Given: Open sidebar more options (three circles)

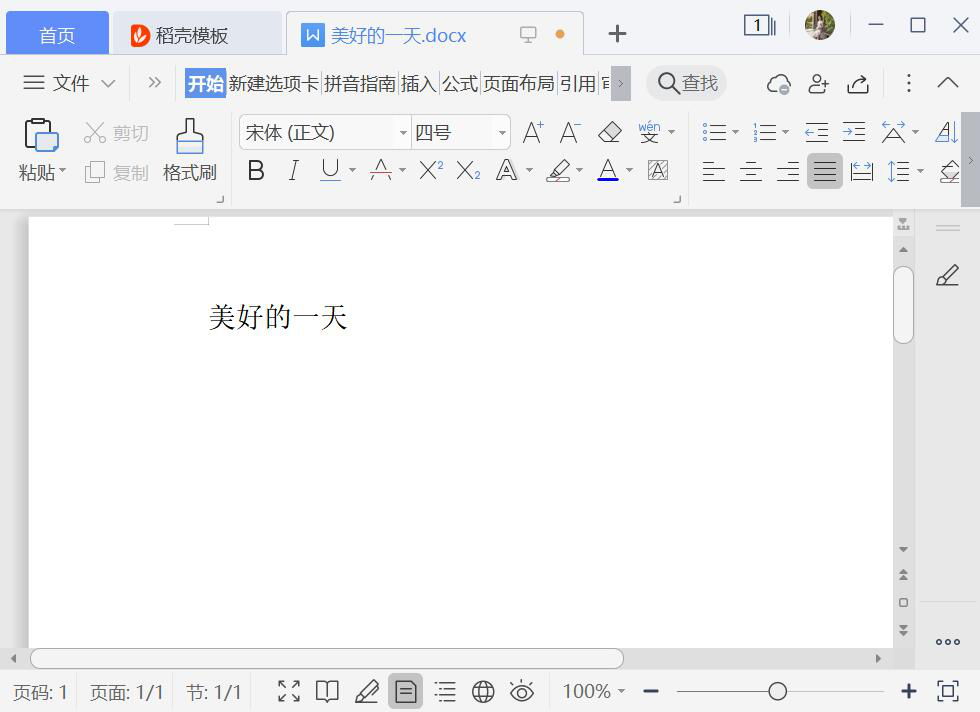Looking at the screenshot, I should [x=948, y=642].
